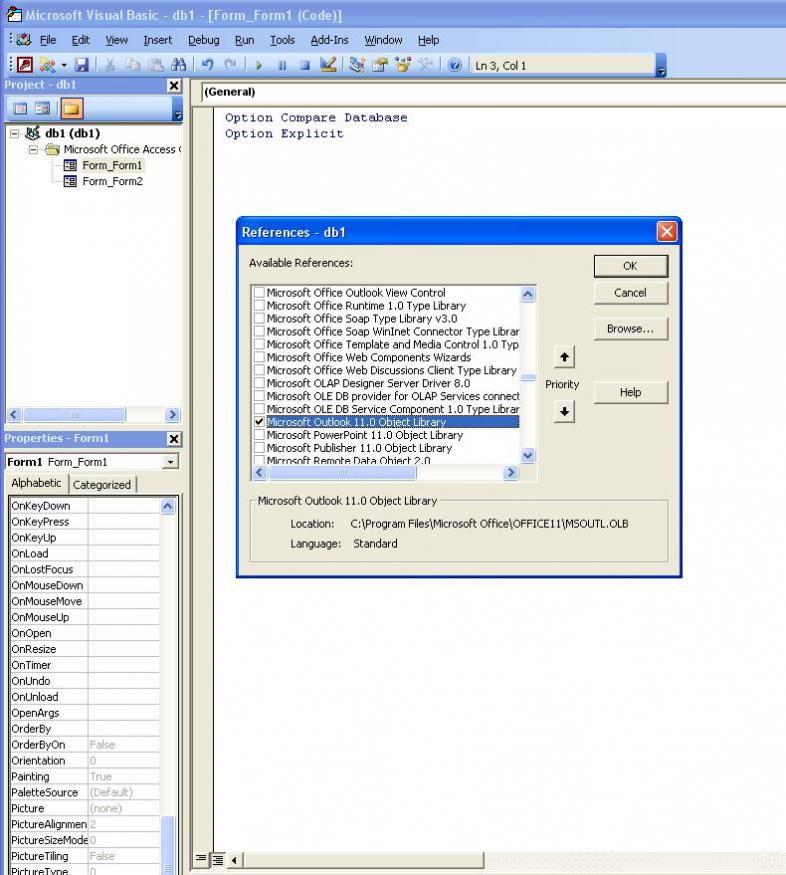Viewport: 786px width, 875px height.
Task: Open the Insert Module dropdown arrow
Action: [64, 65]
